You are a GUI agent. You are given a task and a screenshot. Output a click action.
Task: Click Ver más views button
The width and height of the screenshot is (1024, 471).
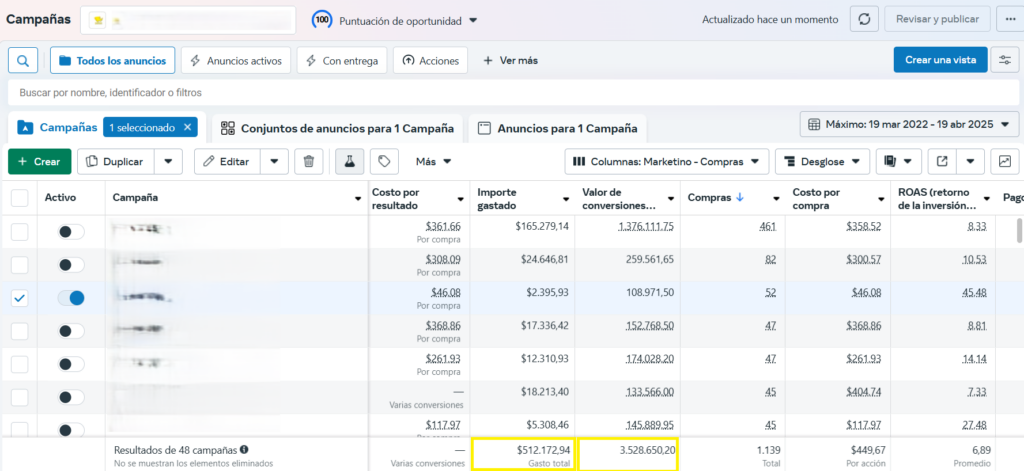[x=511, y=61]
